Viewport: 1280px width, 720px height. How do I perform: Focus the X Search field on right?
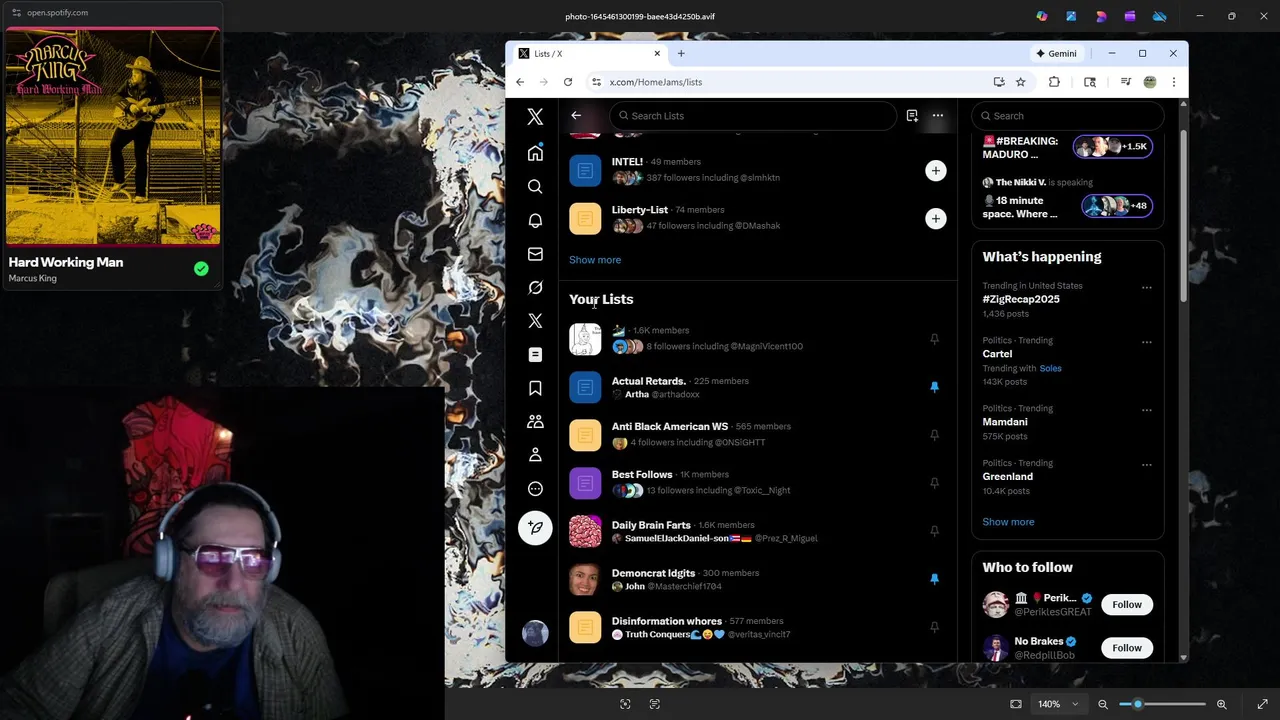click(x=1068, y=116)
